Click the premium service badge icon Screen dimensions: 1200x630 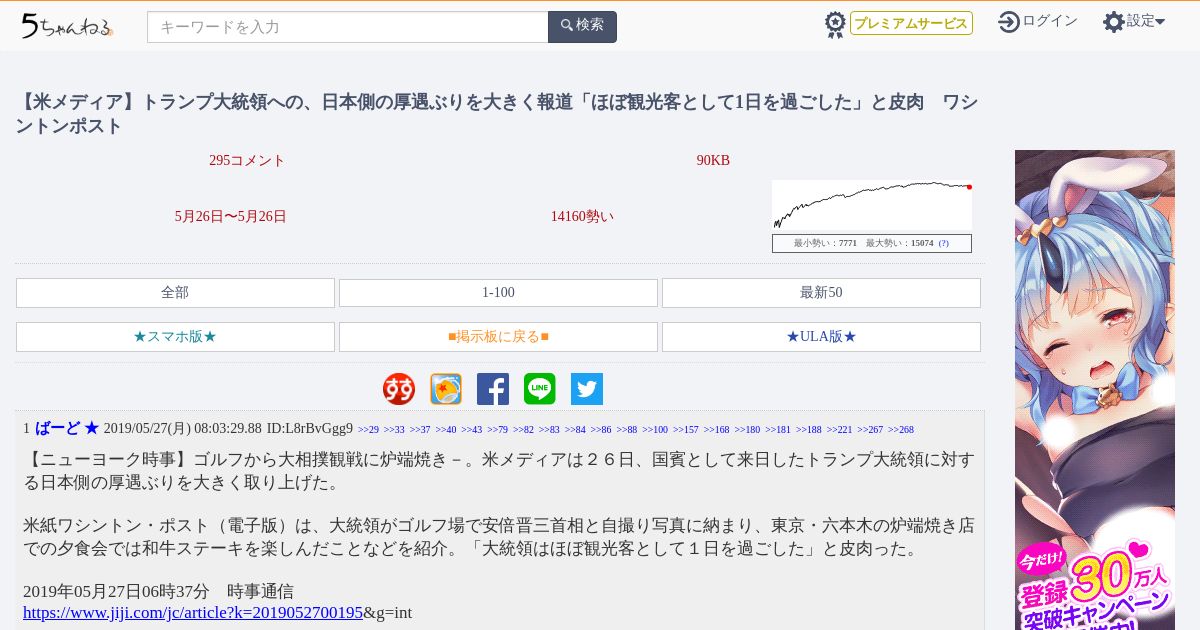[835, 24]
